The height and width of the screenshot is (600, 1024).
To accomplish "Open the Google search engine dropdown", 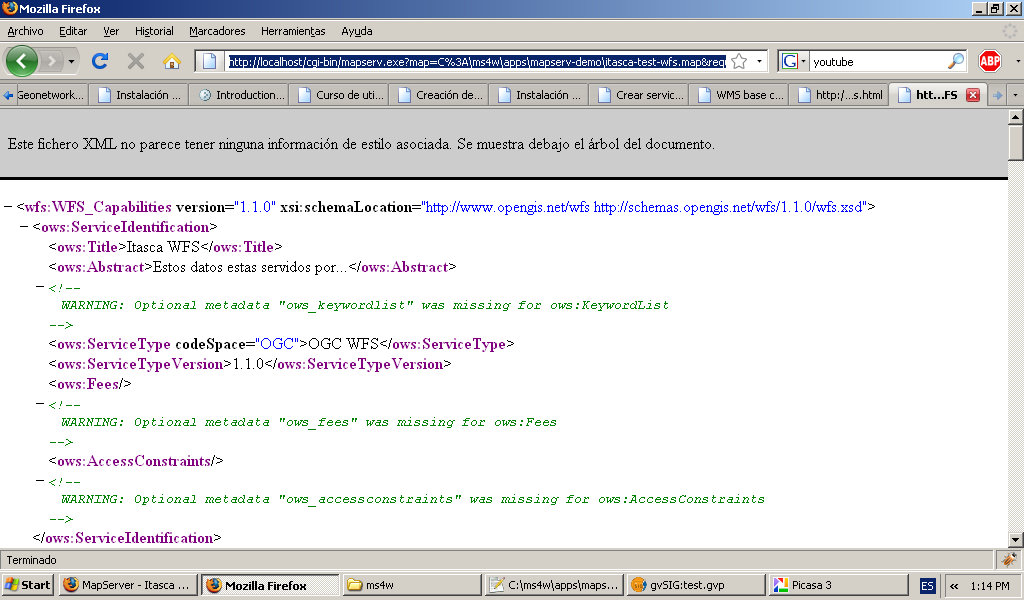I will click(x=793, y=61).
